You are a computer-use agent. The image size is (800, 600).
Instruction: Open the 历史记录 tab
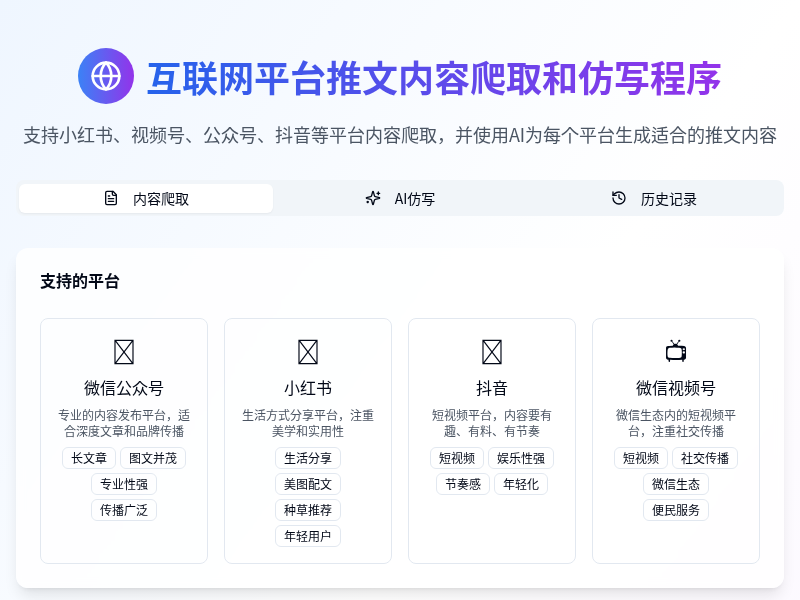click(x=655, y=198)
